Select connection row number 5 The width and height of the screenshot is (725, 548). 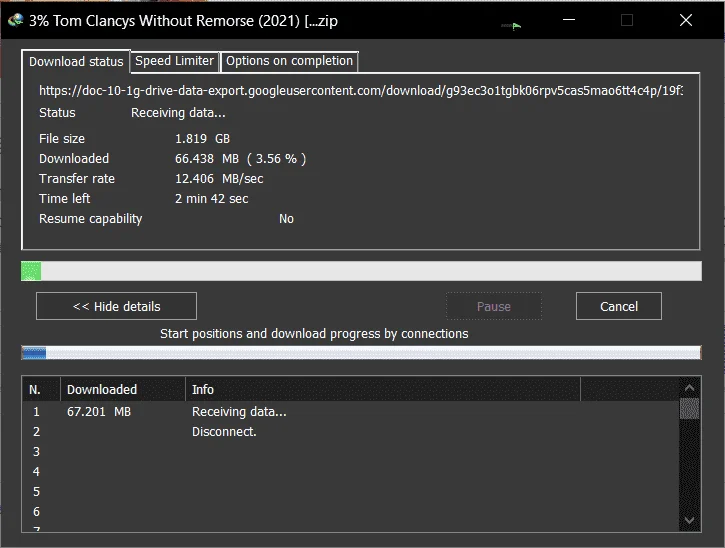point(350,492)
